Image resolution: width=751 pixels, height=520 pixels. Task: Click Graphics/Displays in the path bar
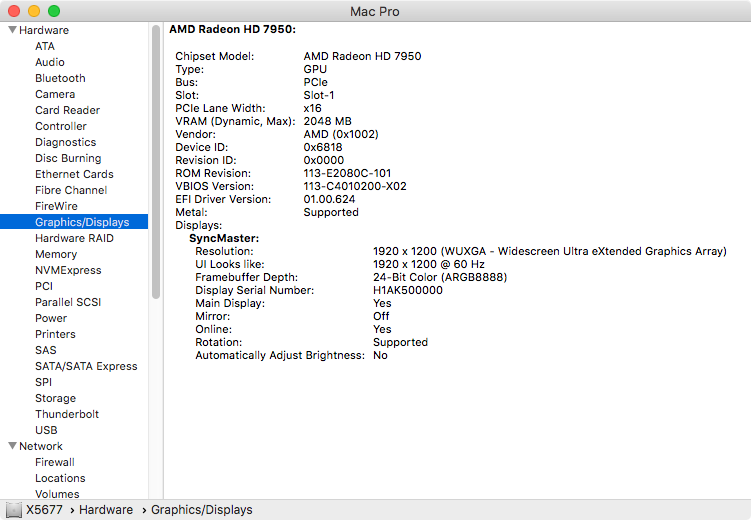pos(202,510)
